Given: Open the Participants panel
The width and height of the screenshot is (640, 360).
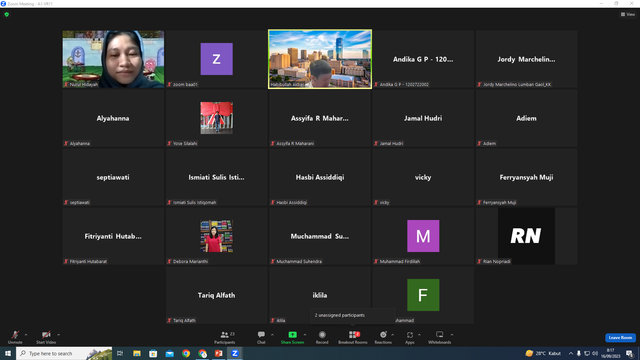Looking at the screenshot, I should coord(225,337).
